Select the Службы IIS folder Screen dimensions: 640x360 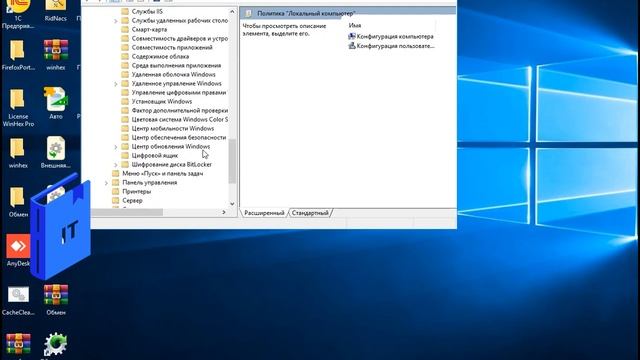(142, 11)
